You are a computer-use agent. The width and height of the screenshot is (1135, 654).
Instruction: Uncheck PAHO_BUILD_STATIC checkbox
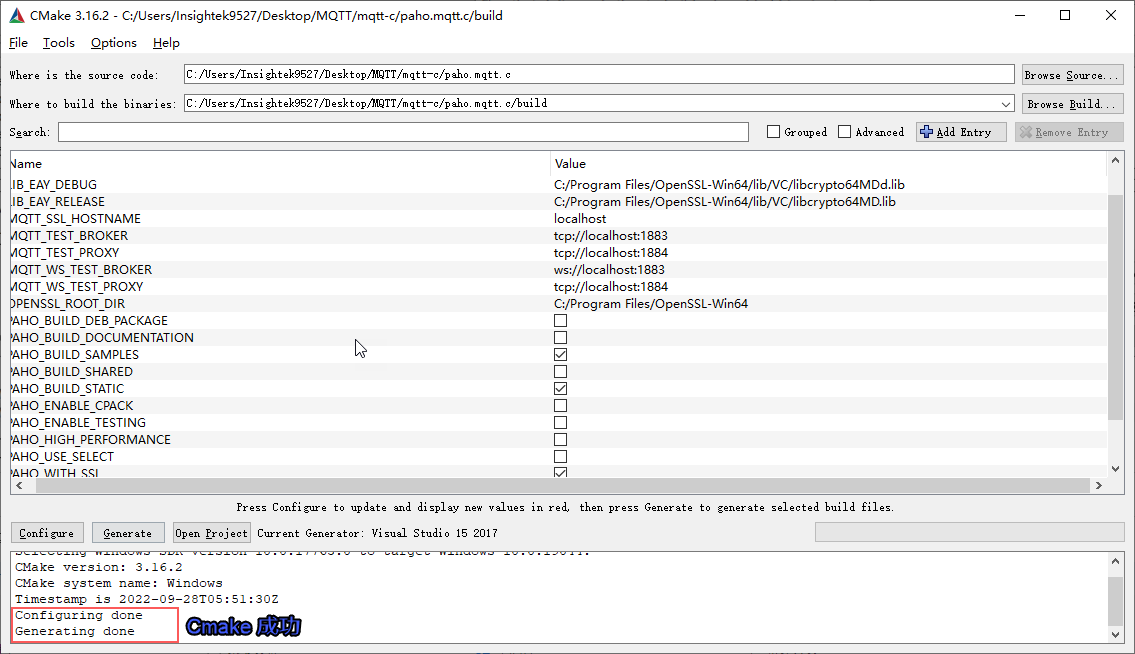tap(560, 389)
